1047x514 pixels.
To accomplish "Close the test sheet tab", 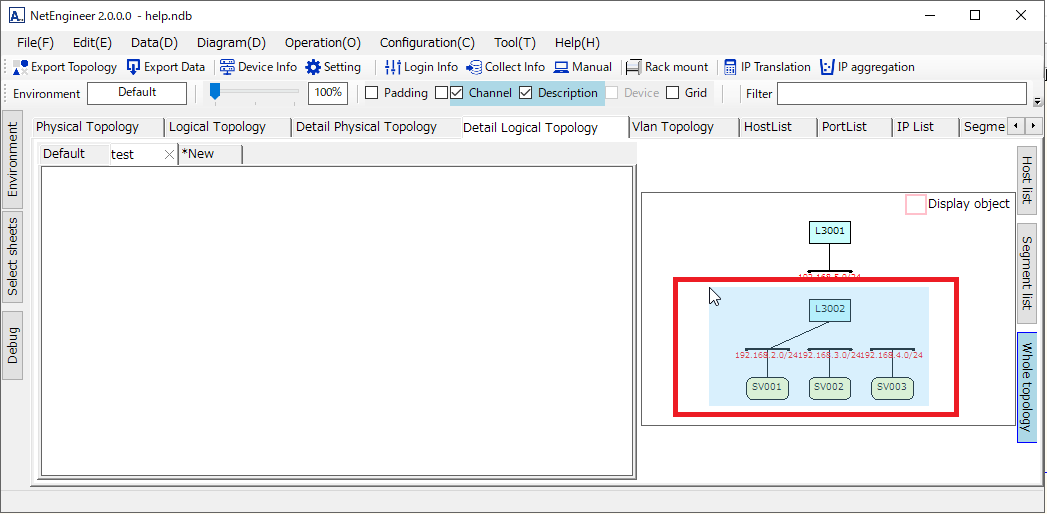I will pos(168,154).
